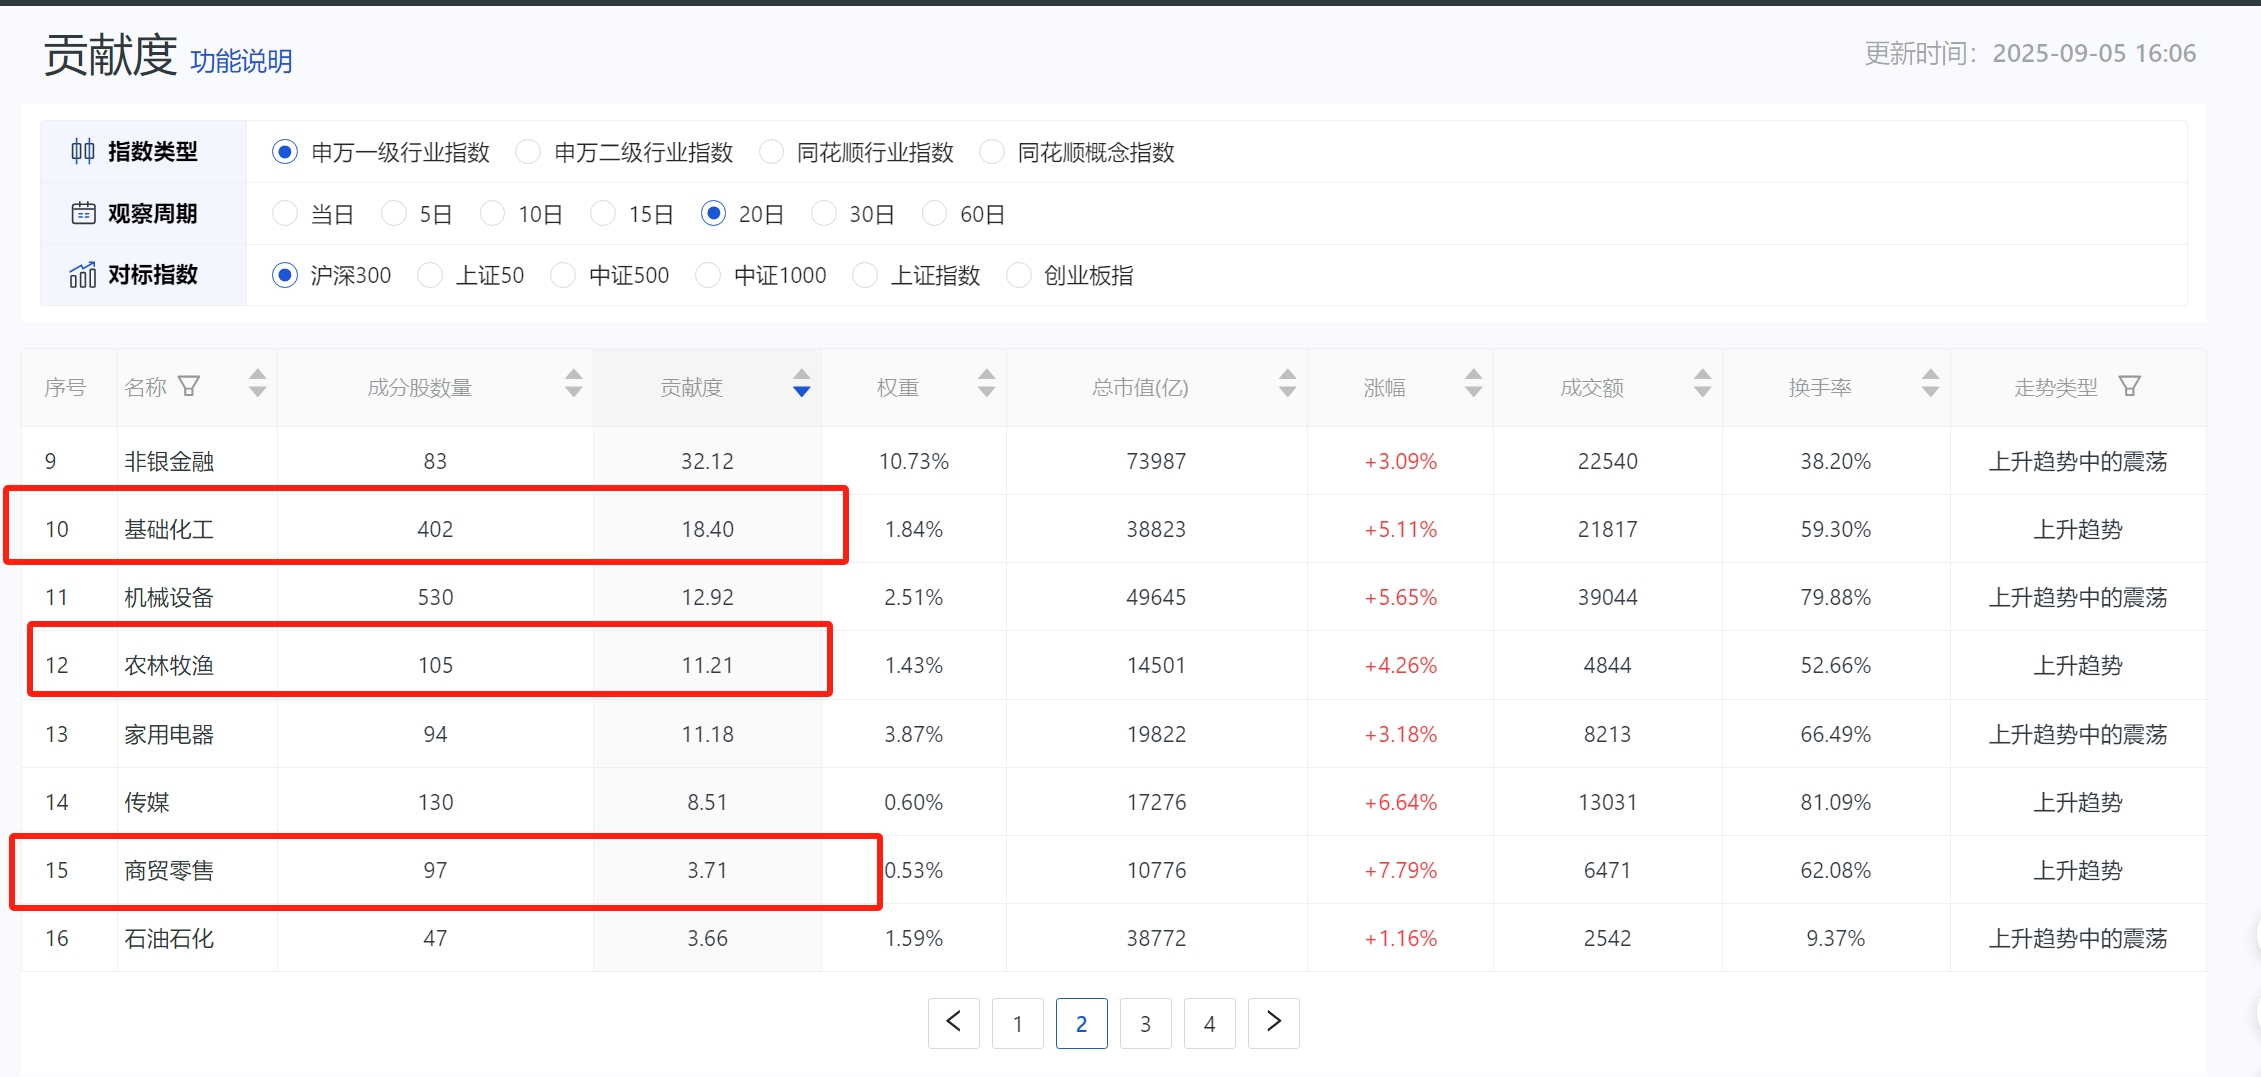Open the 功能说明 link

click(241, 61)
